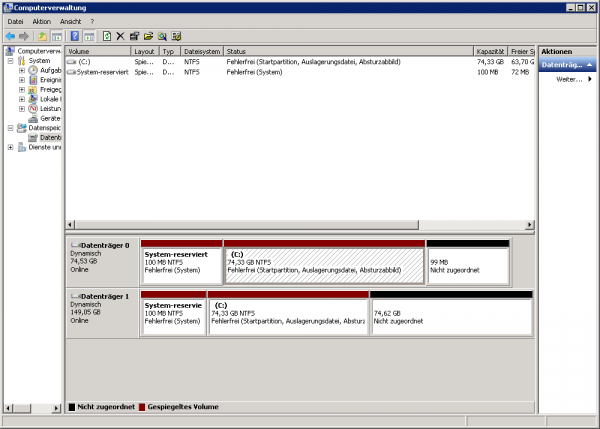The height and width of the screenshot is (429, 600).
Task: Collapse the System tree node
Action: click(x=10, y=60)
